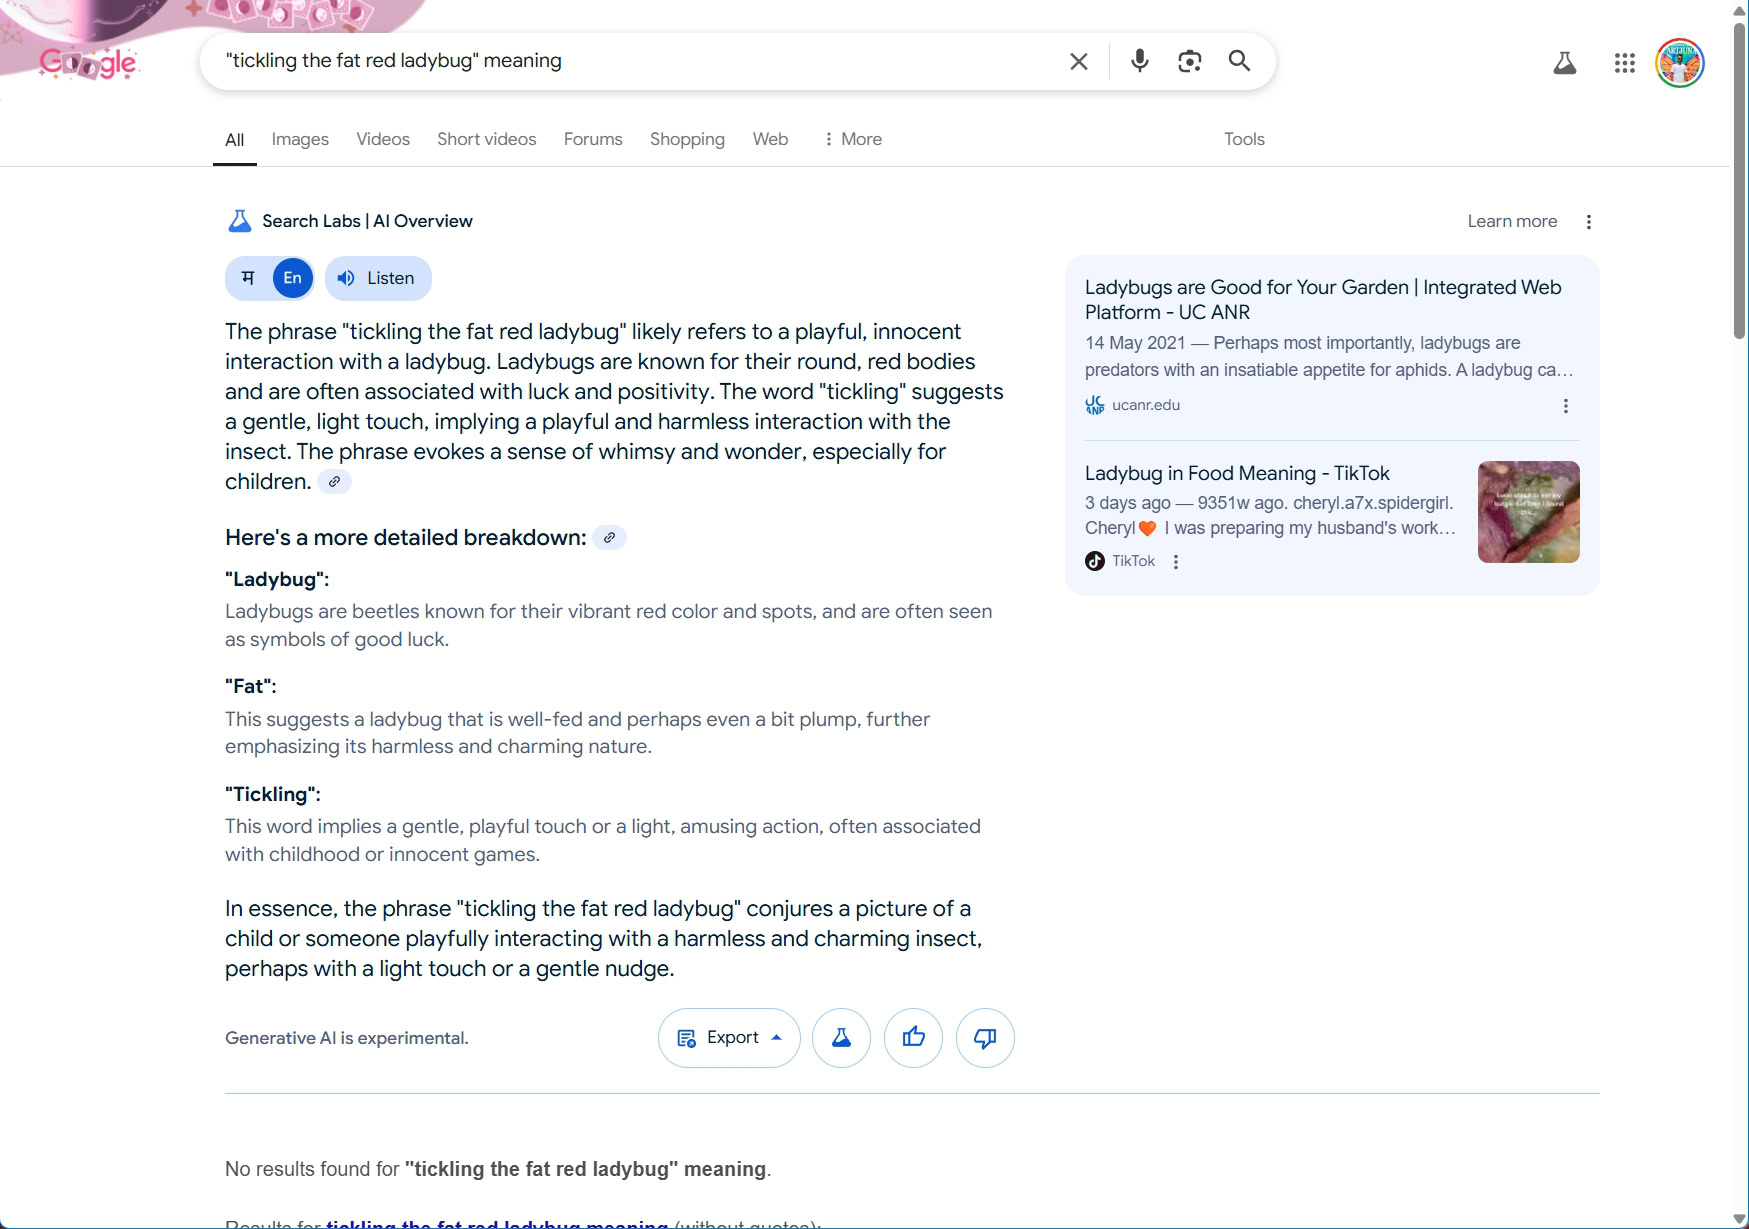Switch AI Overview language to Hindi

click(x=249, y=278)
